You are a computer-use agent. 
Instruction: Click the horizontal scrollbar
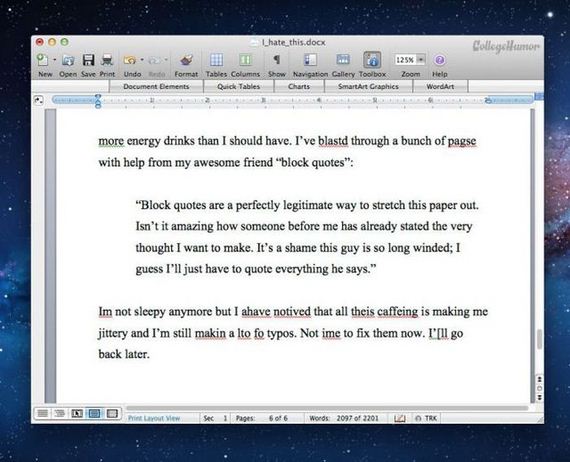[326, 408]
